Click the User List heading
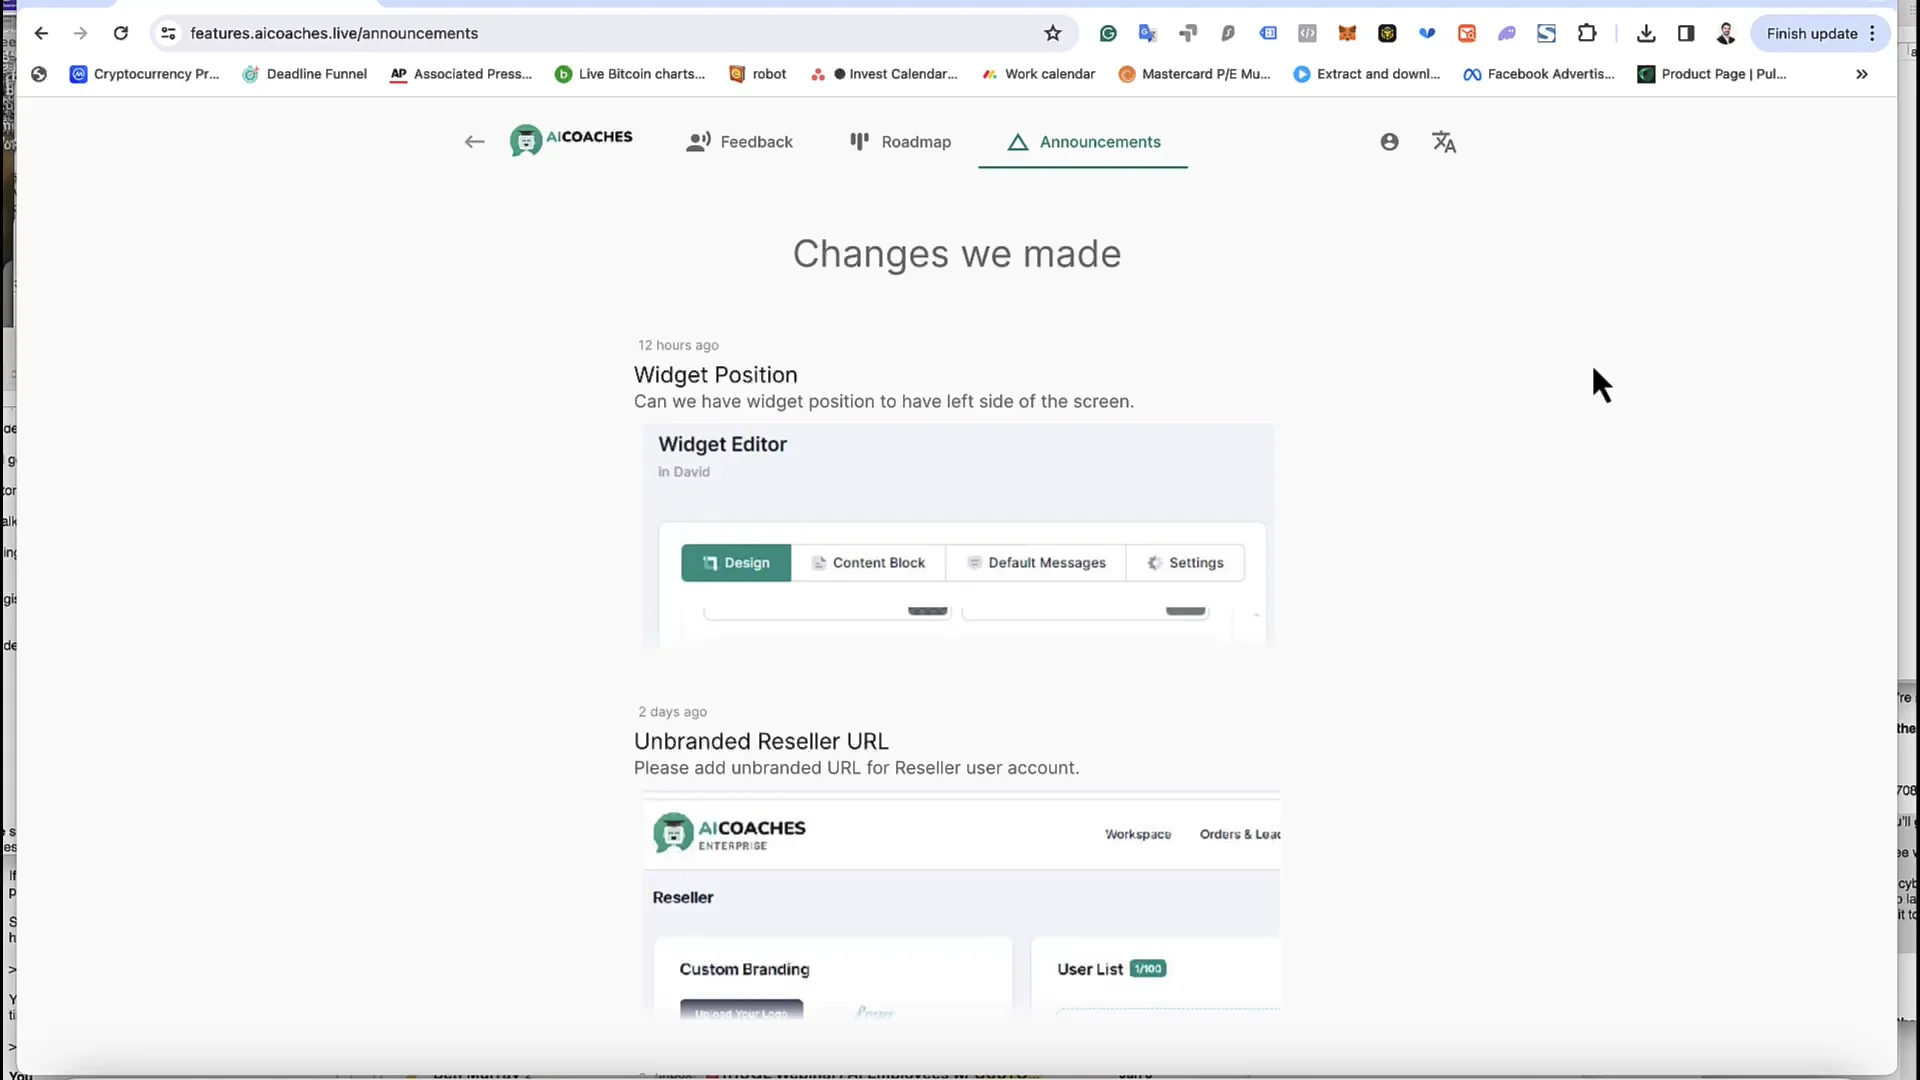Image resolution: width=1920 pixels, height=1080 pixels. (x=1090, y=969)
